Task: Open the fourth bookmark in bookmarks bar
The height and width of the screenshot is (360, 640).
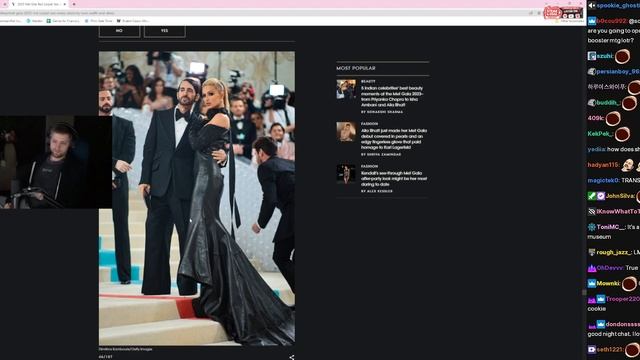Action: [98, 21]
